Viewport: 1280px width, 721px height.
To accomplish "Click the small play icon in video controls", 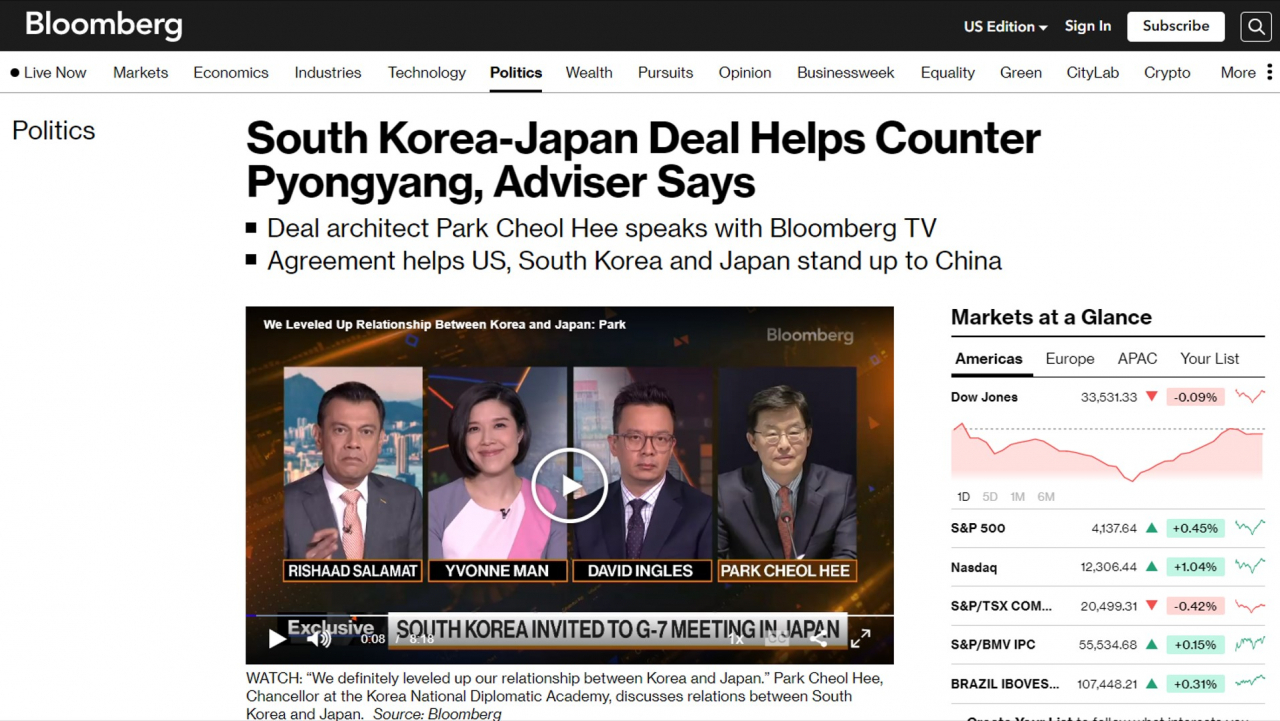I will coord(277,638).
